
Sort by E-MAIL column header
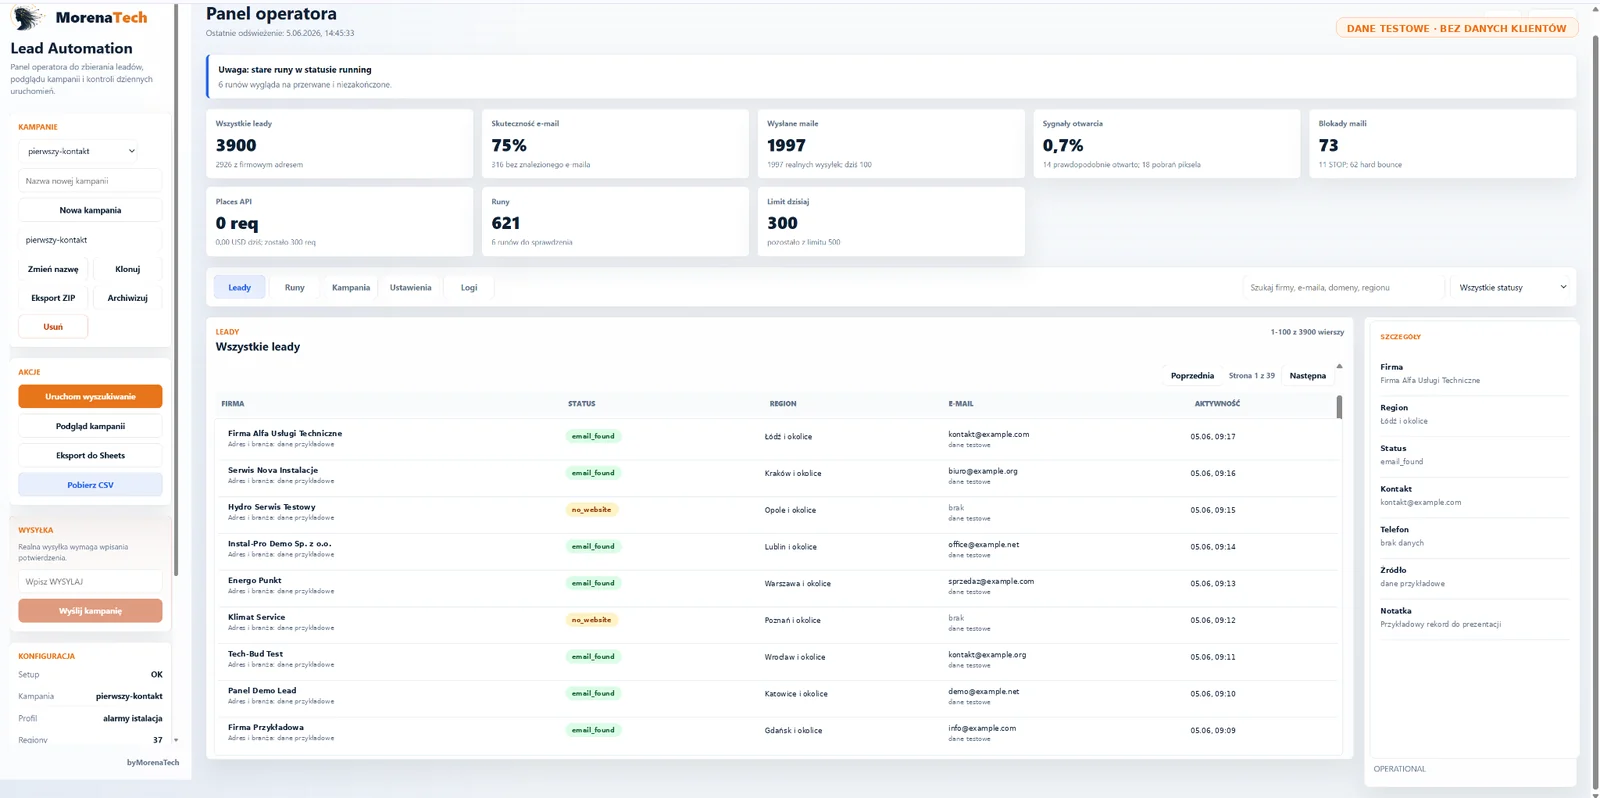961,404
